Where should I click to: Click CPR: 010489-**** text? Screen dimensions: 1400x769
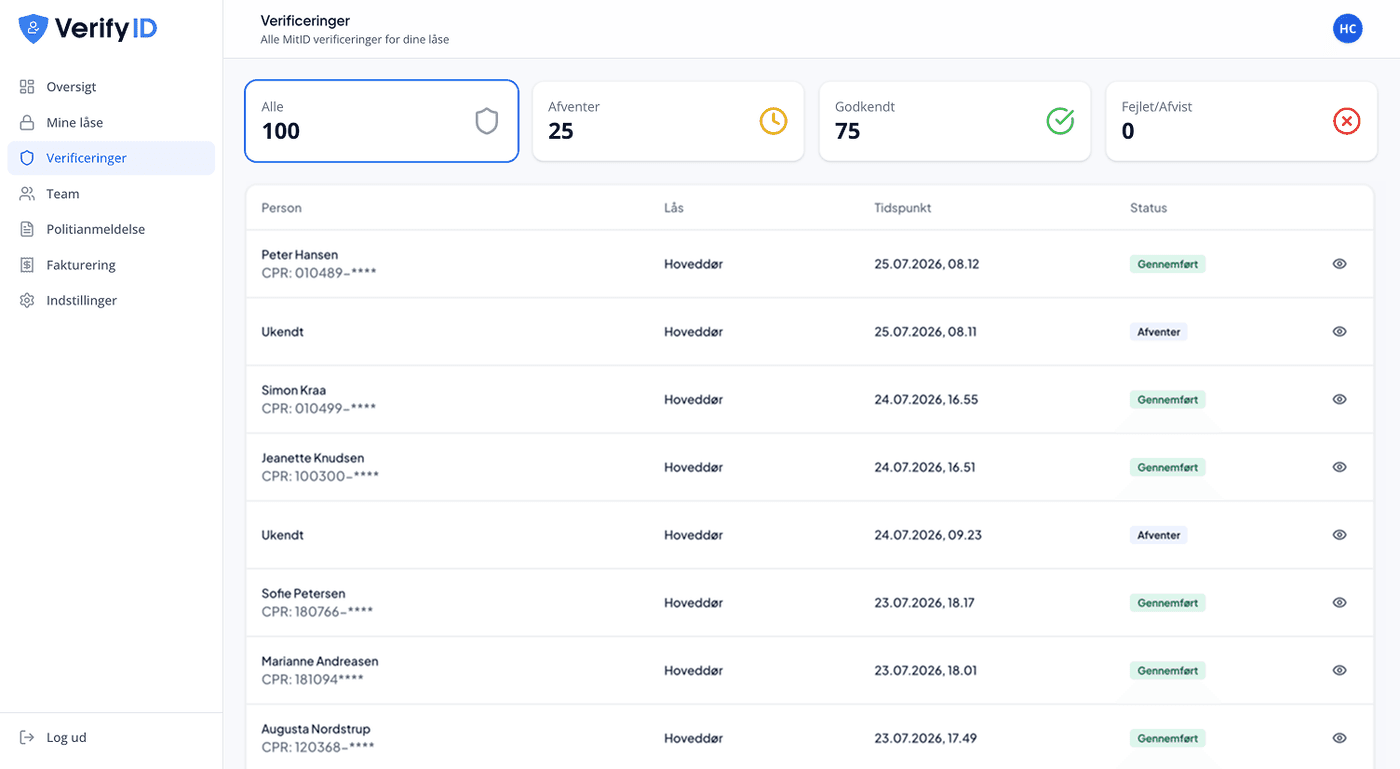coord(319,273)
